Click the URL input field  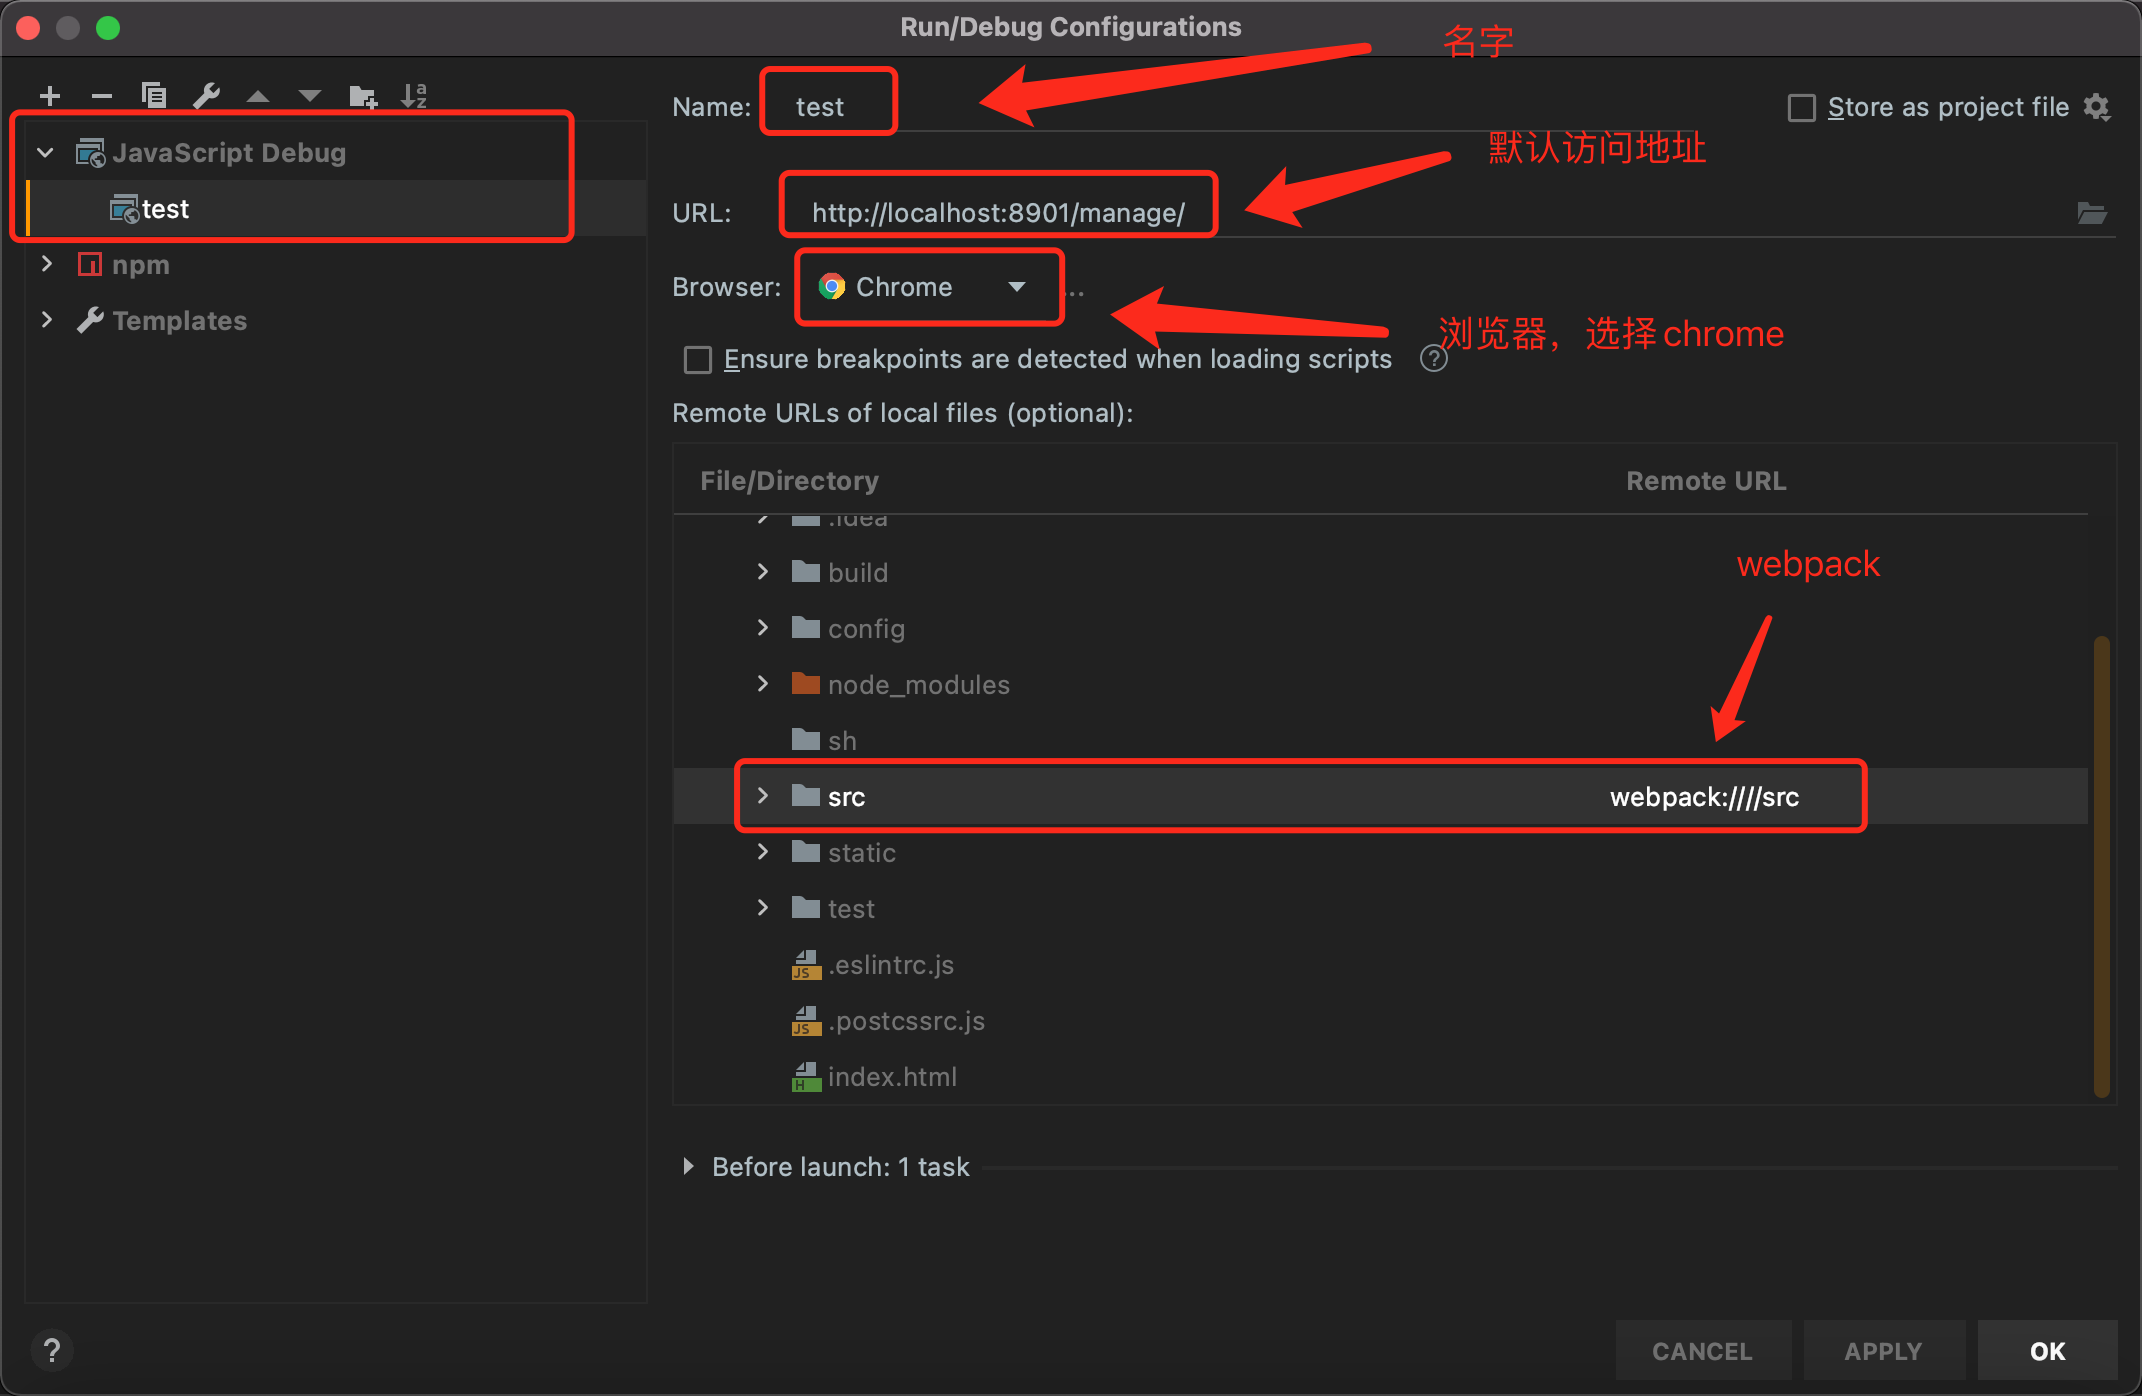point(1000,213)
